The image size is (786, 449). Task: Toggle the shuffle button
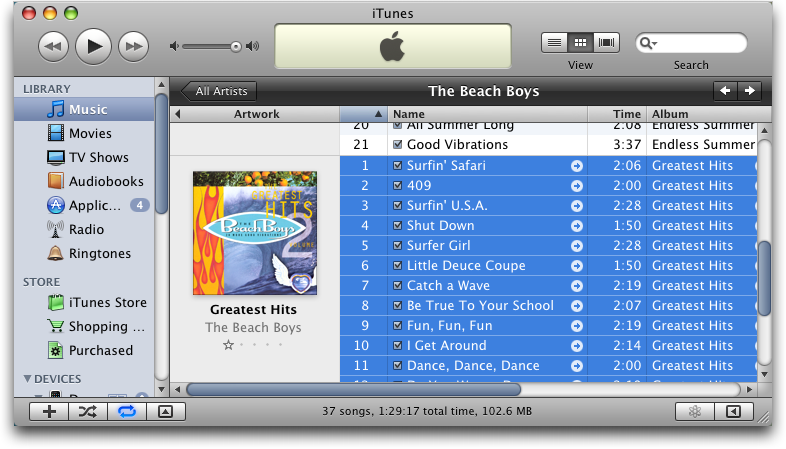88,412
